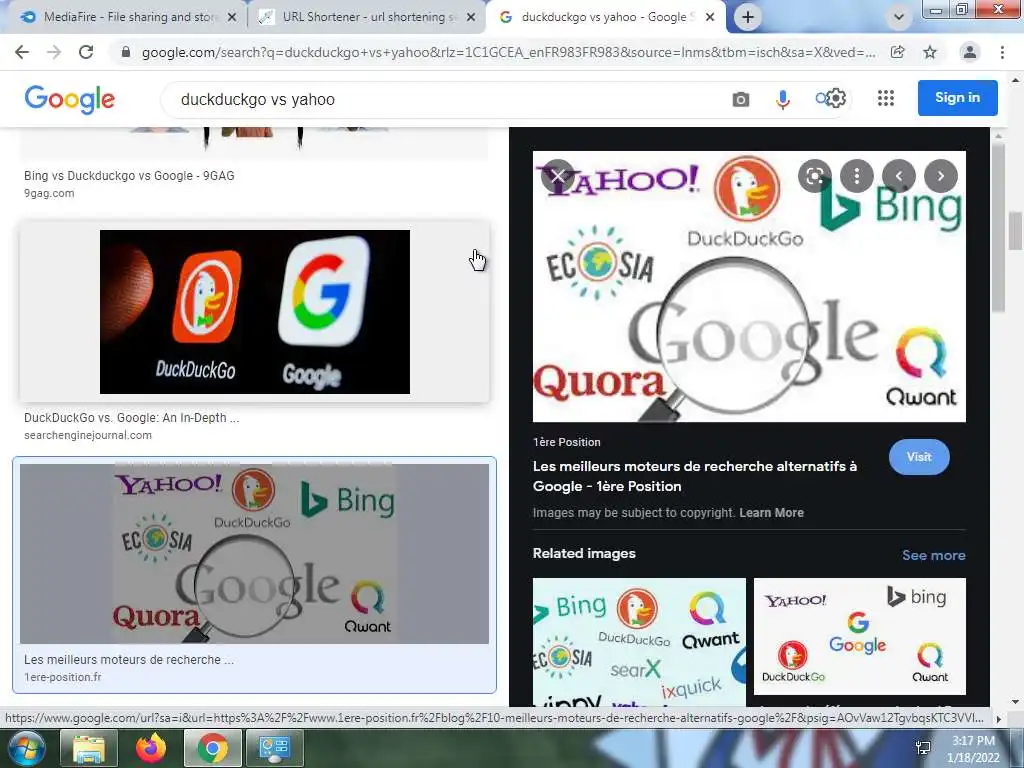Search by image using camera icon
This screenshot has width=1024, height=768.
[741, 99]
